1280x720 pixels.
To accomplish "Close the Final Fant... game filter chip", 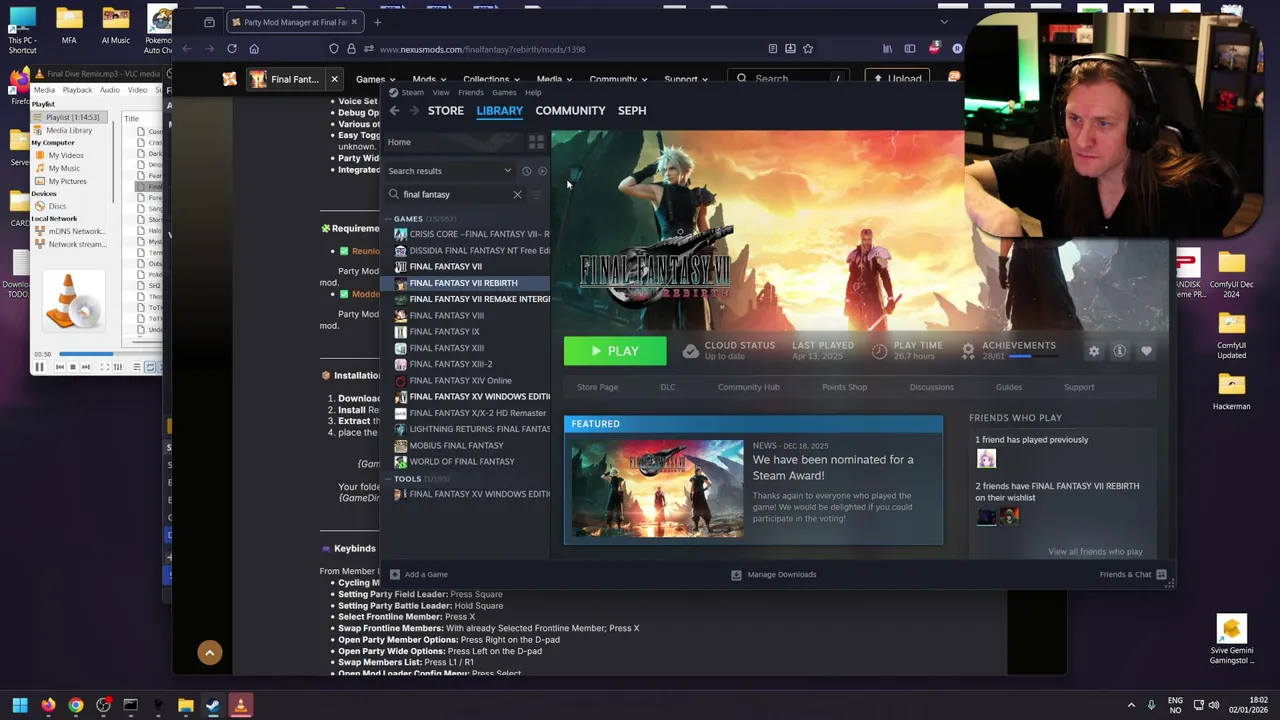I will click(x=334, y=79).
